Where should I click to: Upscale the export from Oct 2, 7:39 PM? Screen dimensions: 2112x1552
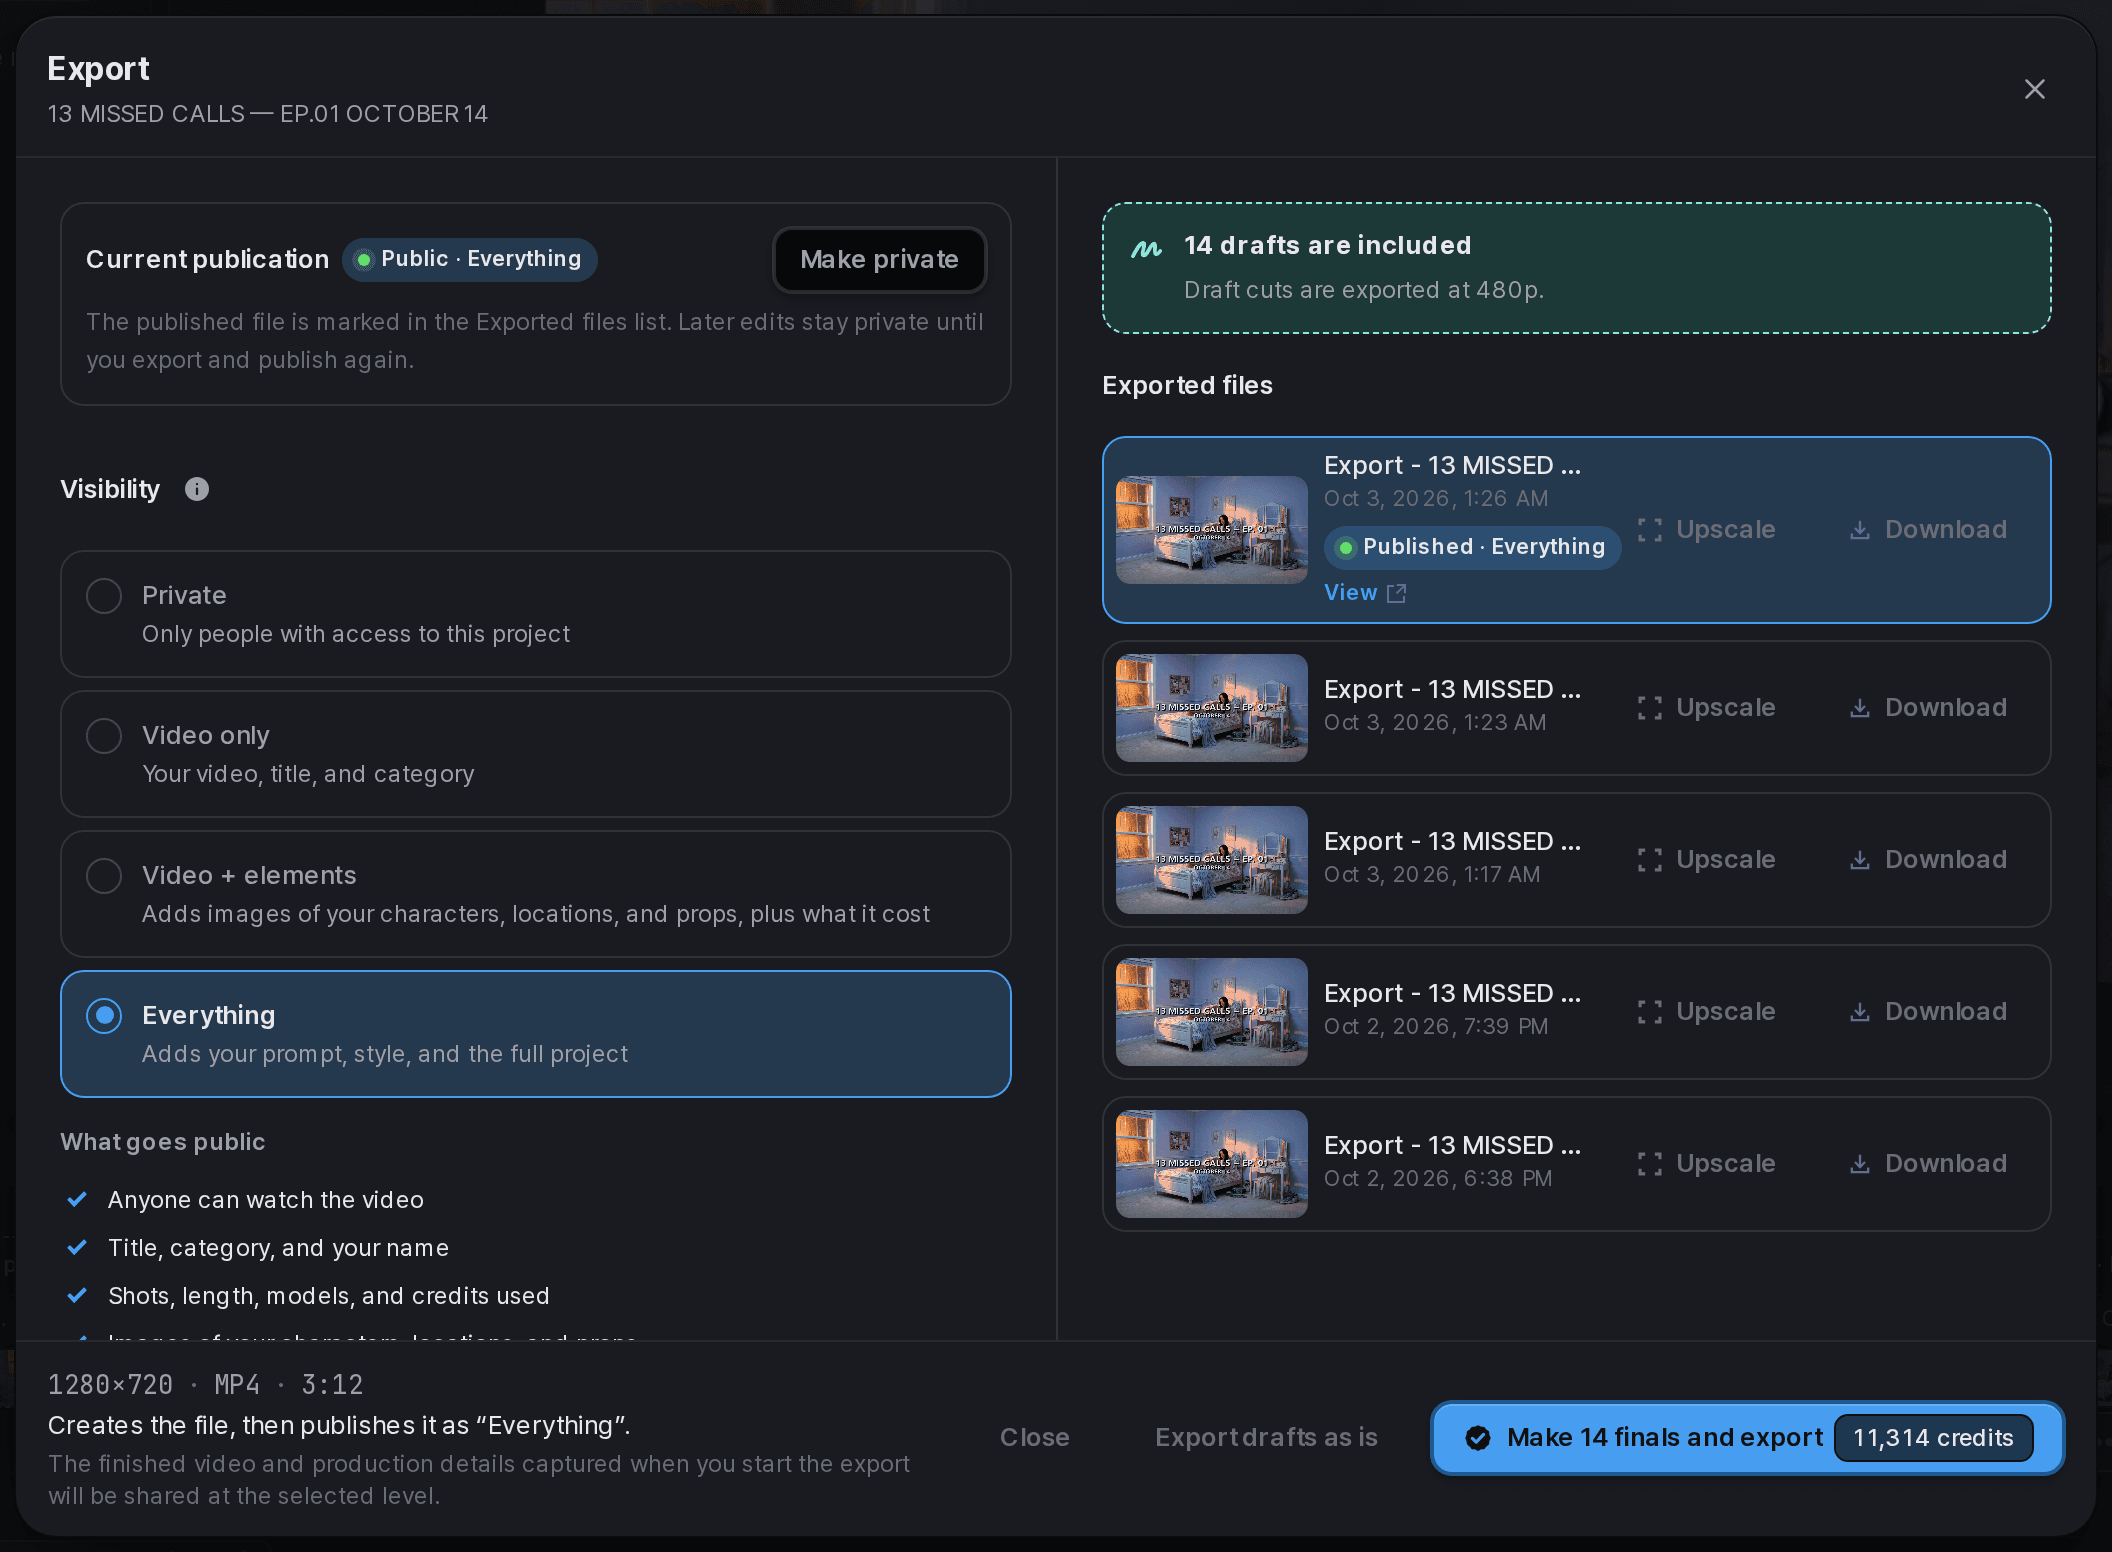coord(1707,1012)
